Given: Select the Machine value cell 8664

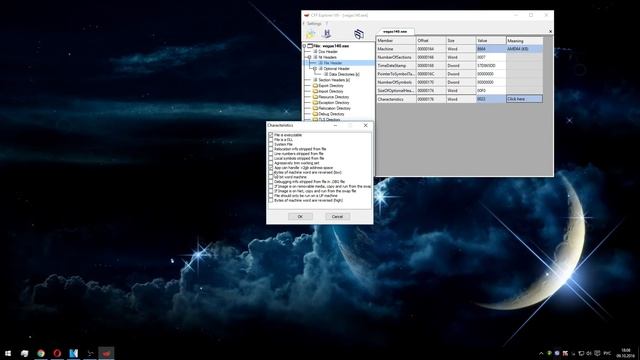Looking at the screenshot, I should (491, 49).
